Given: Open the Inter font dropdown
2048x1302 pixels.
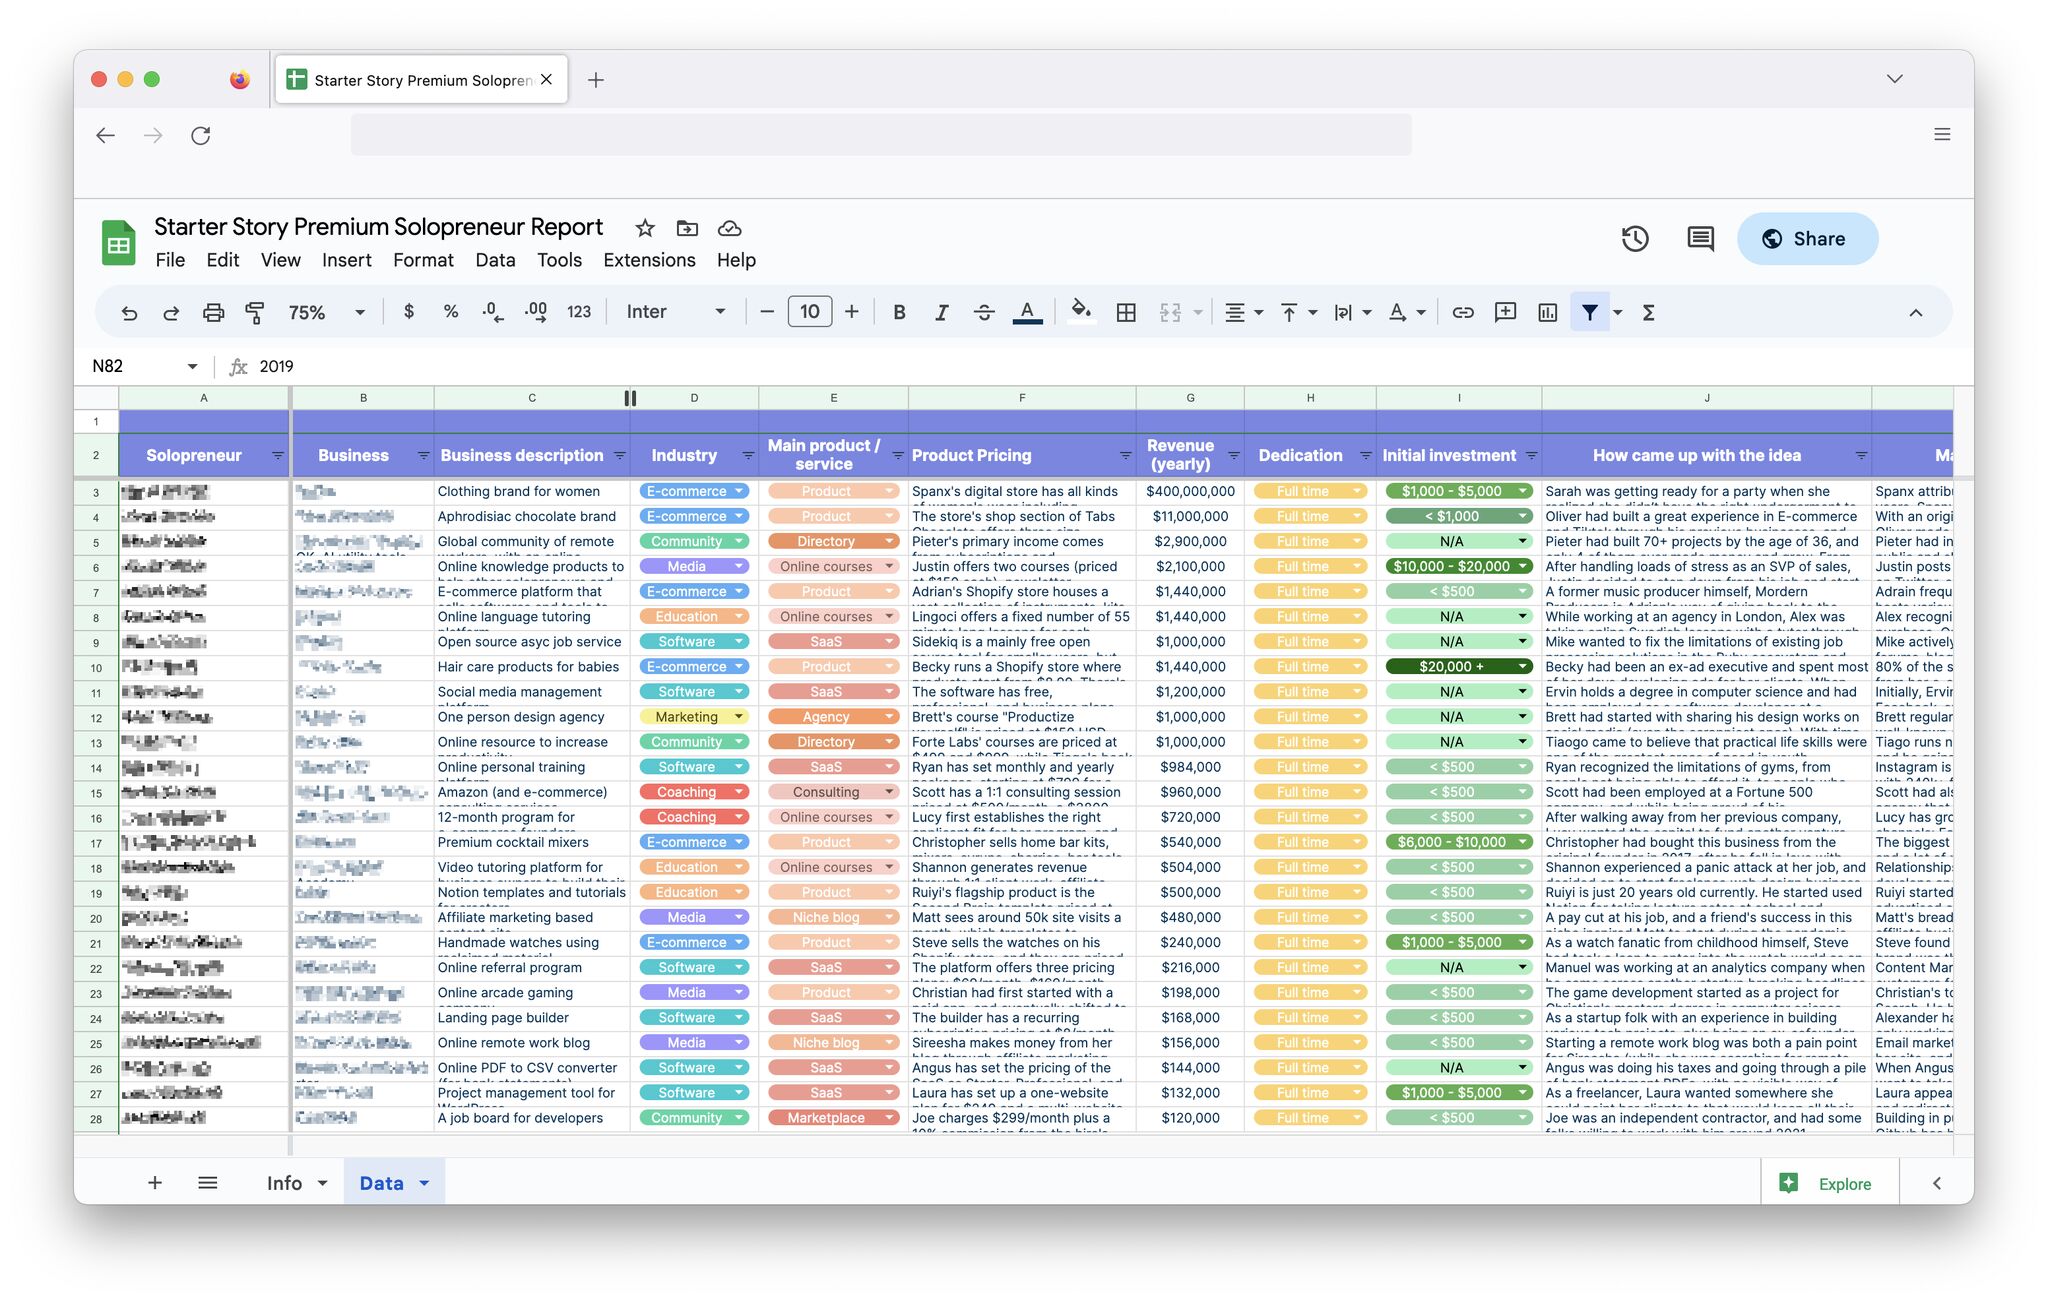Looking at the screenshot, I should [675, 313].
